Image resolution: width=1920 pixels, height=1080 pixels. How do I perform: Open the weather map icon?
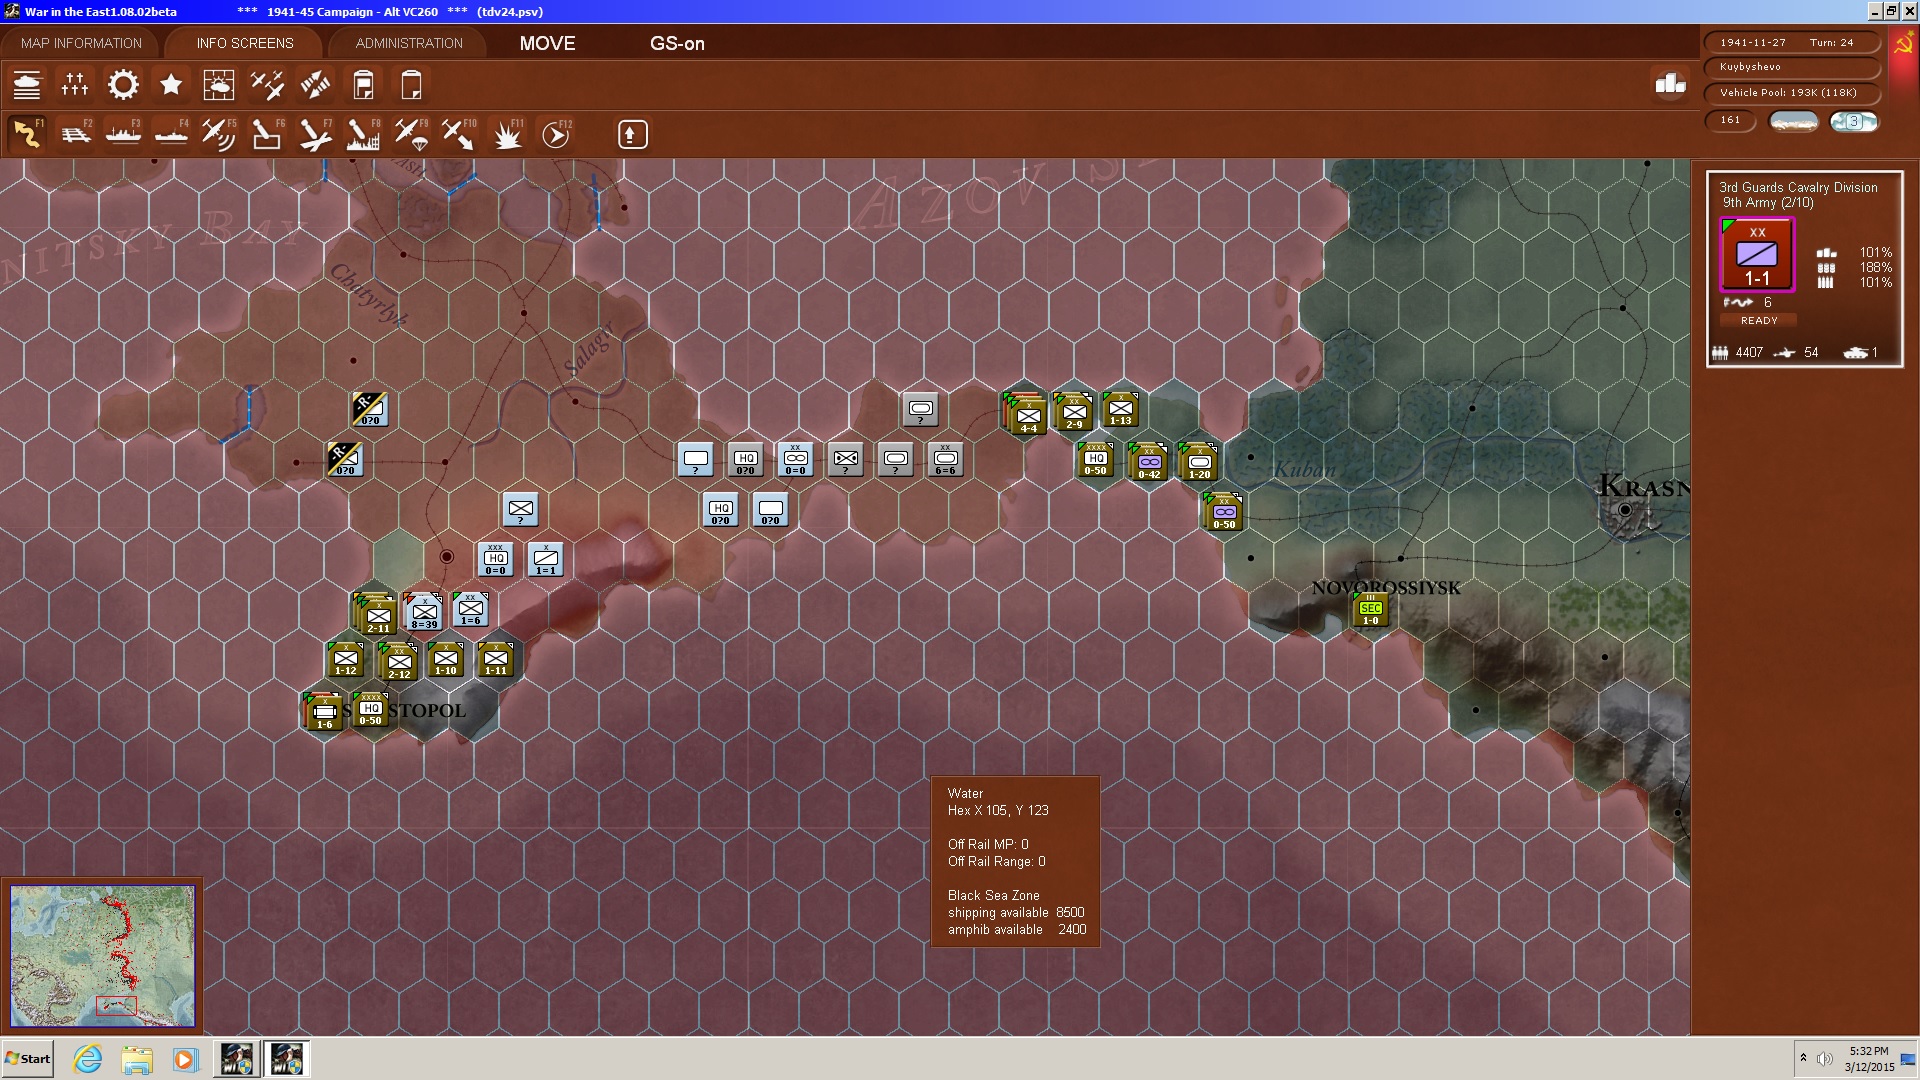point(219,85)
